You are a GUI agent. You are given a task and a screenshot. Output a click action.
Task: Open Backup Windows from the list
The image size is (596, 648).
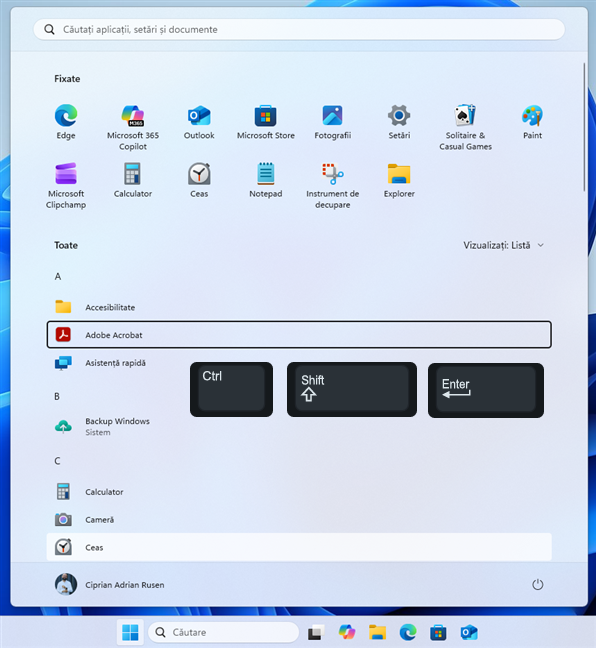299,426
